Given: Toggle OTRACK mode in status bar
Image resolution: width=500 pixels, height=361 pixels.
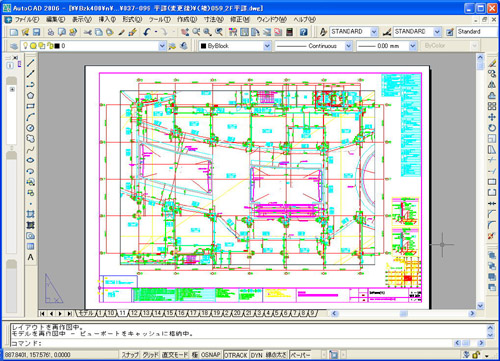Looking at the screenshot, I should coord(236,355).
